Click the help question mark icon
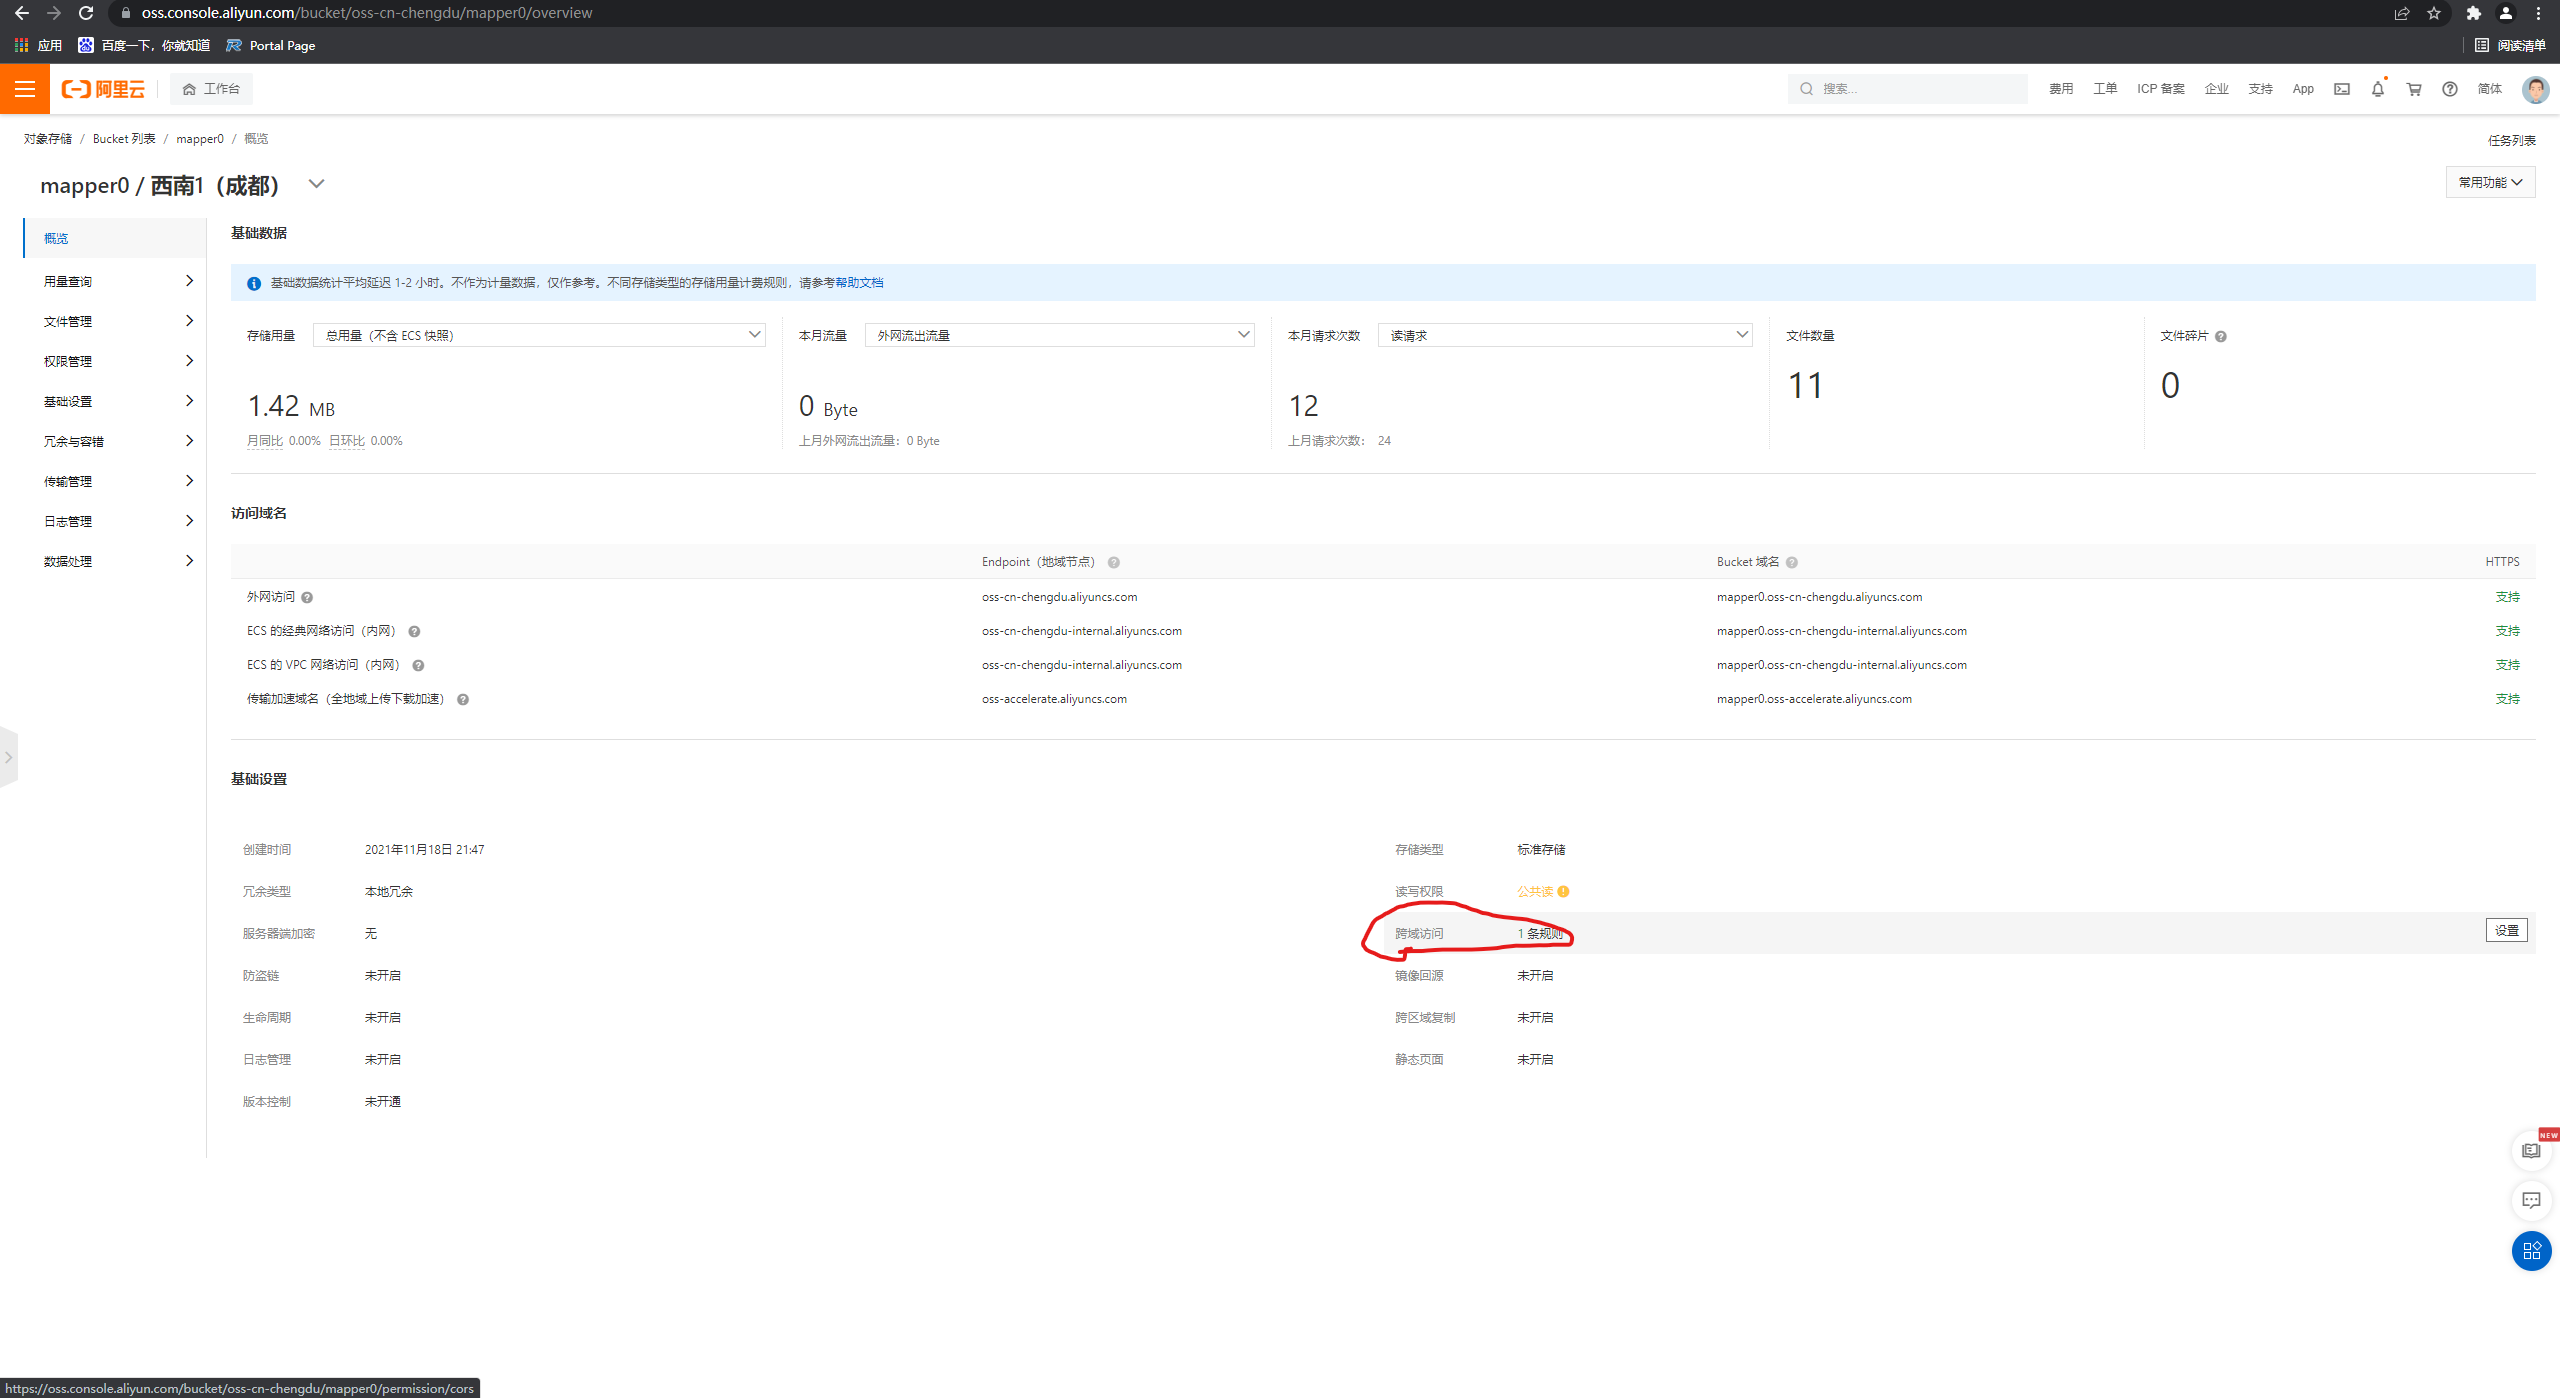Viewport: 2560px width, 1398px height. click(2449, 89)
